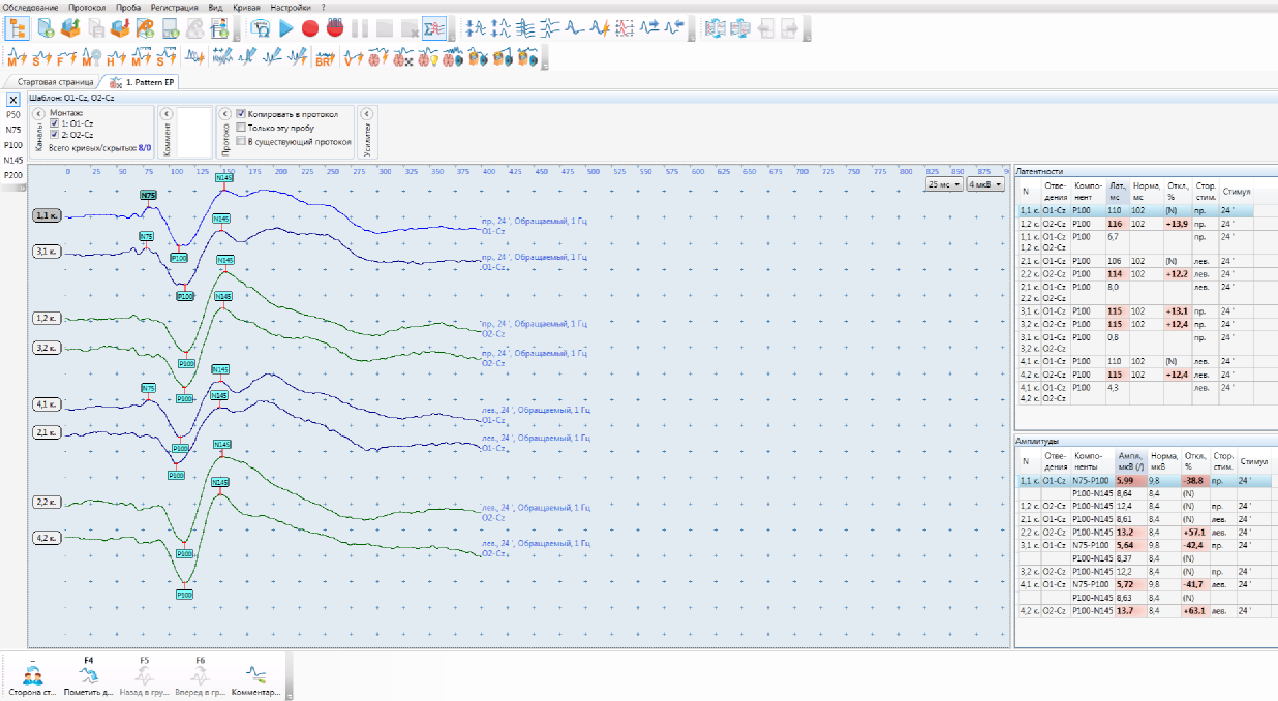This screenshot has height=701, width=1278.
Task: Enable the Только эту пробу checkbox
Action: coord(241,128)
